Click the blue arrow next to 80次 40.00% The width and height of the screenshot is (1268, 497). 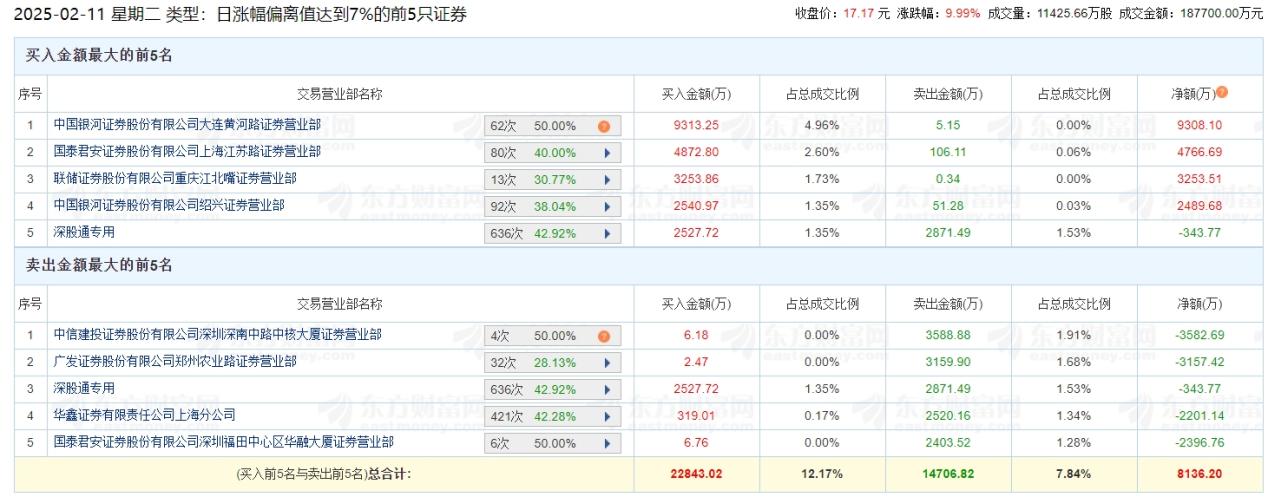pos(606,153)
